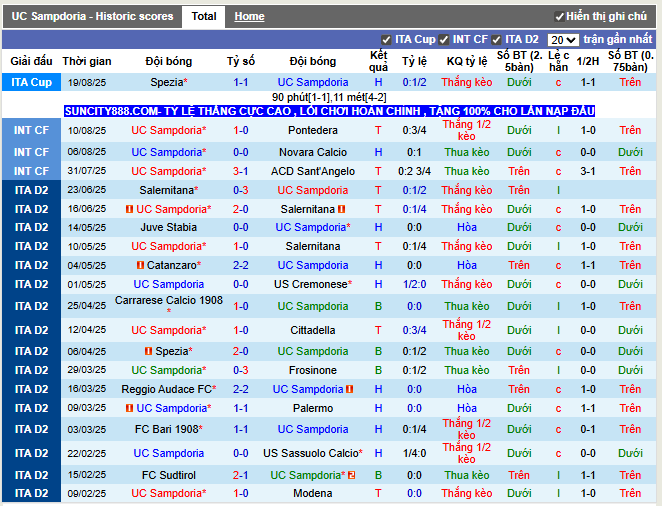The image size is (662, 506).
Task: Click the Giải đấu column header
Action: 32,61
